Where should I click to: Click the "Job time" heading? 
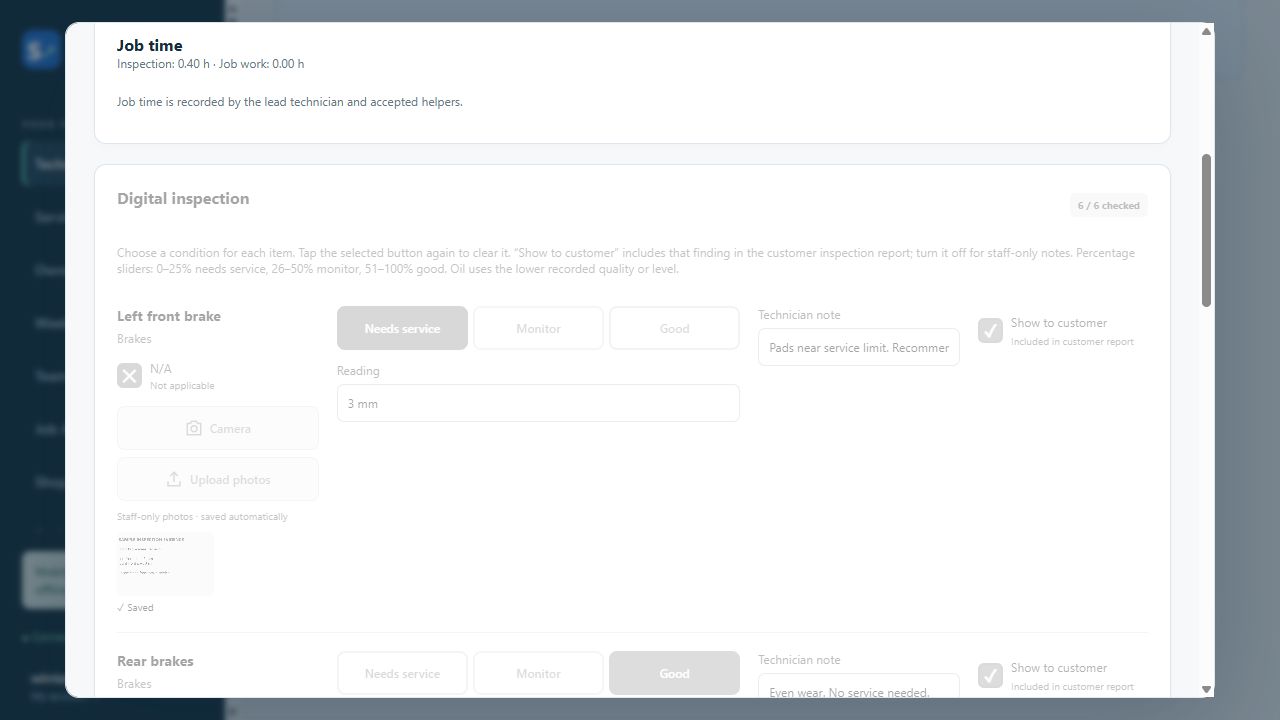(x=150, y=45)
